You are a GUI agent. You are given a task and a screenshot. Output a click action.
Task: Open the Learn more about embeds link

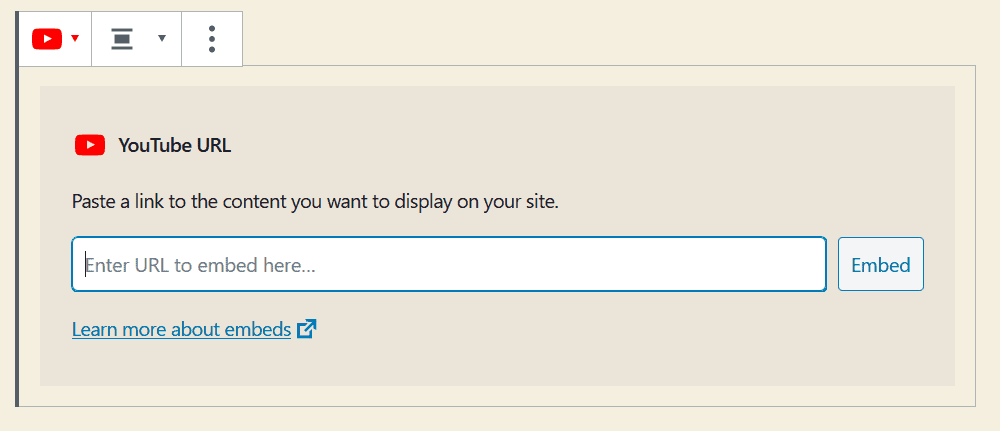[x=182, y=330]
